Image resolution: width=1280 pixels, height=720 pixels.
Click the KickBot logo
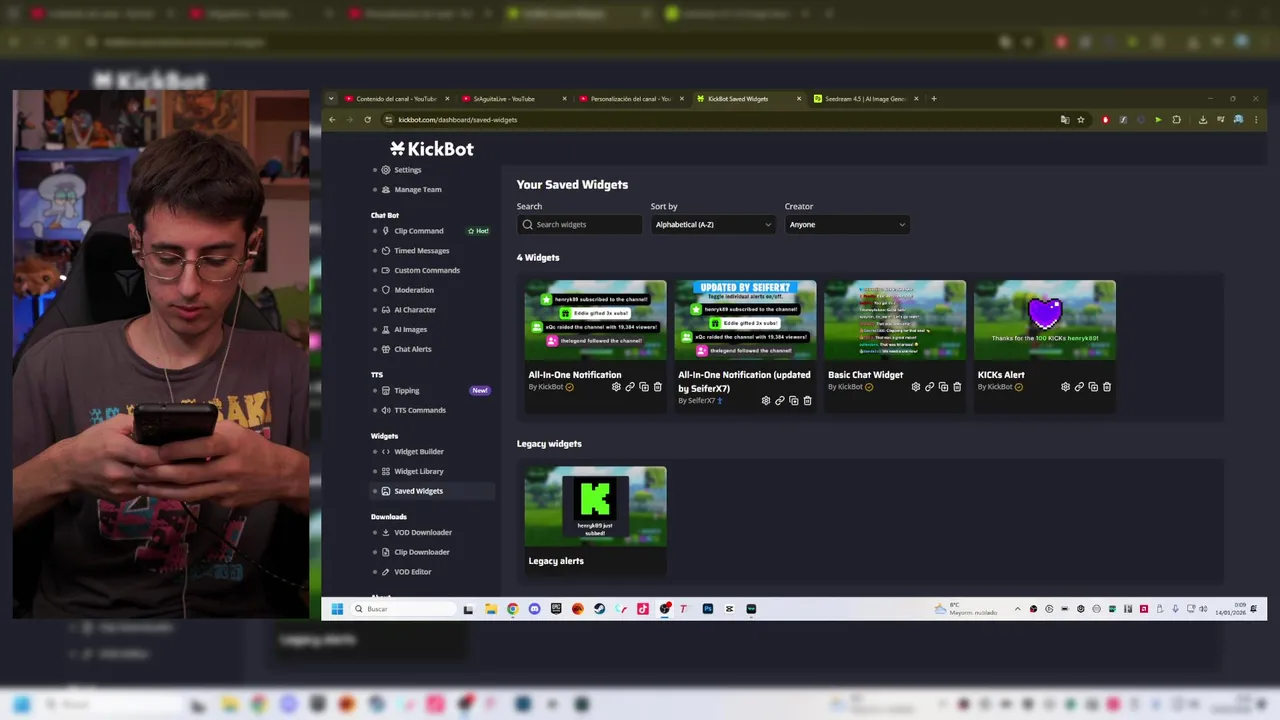pos(432,149)
